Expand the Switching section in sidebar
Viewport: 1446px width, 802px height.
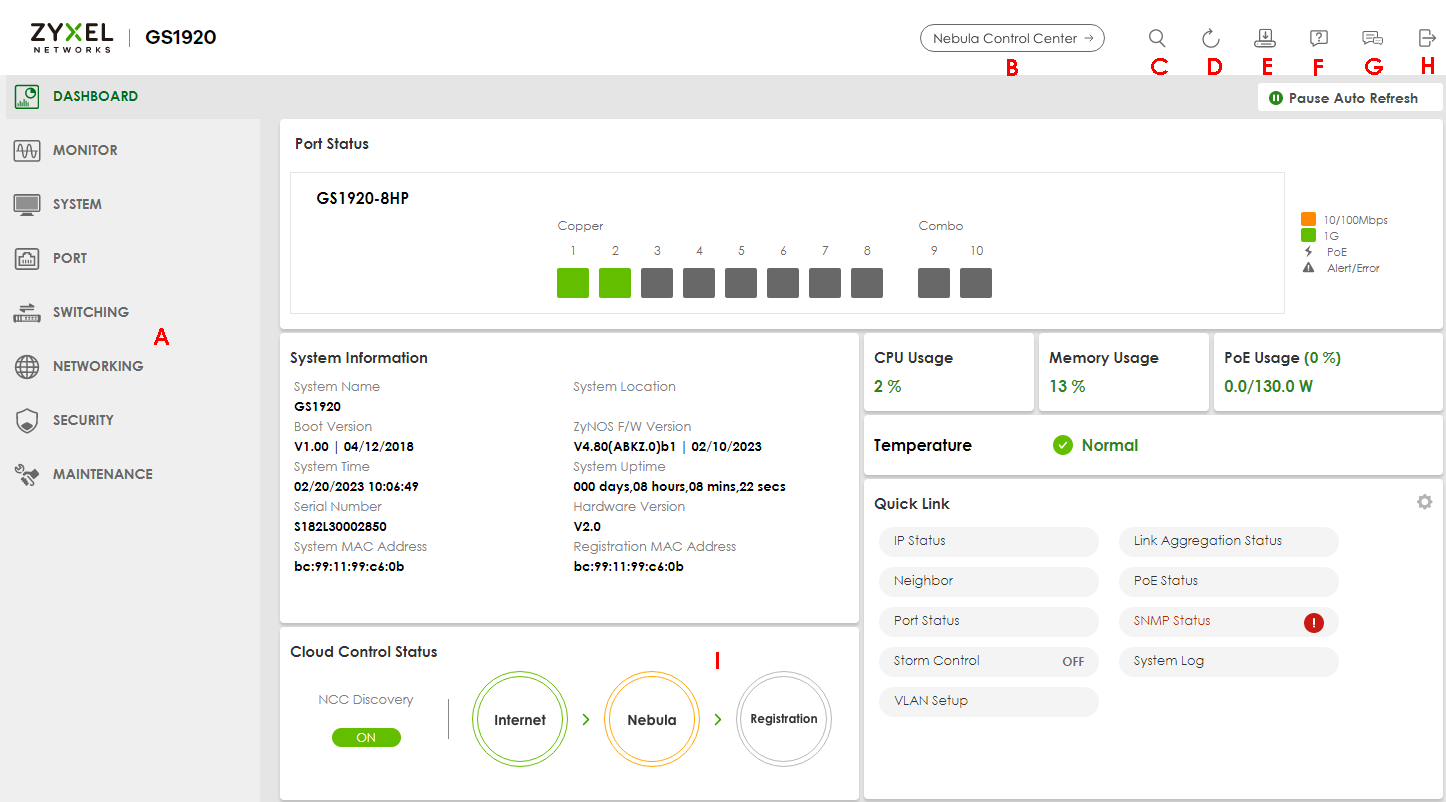point(90,312)
